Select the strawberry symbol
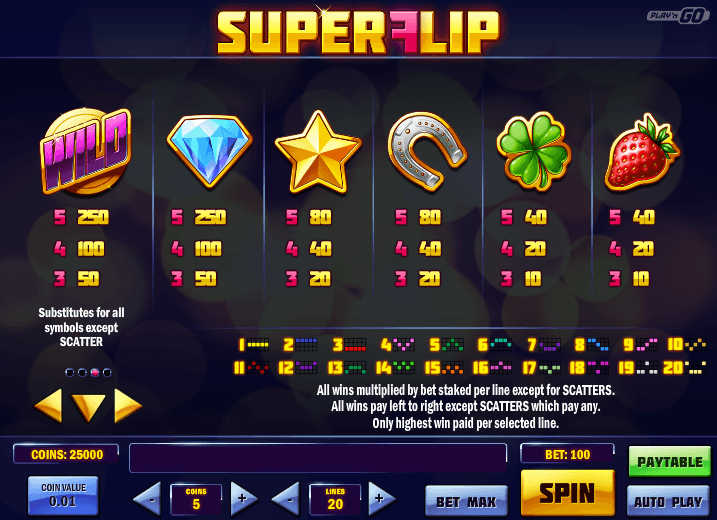 pos(642,152)
